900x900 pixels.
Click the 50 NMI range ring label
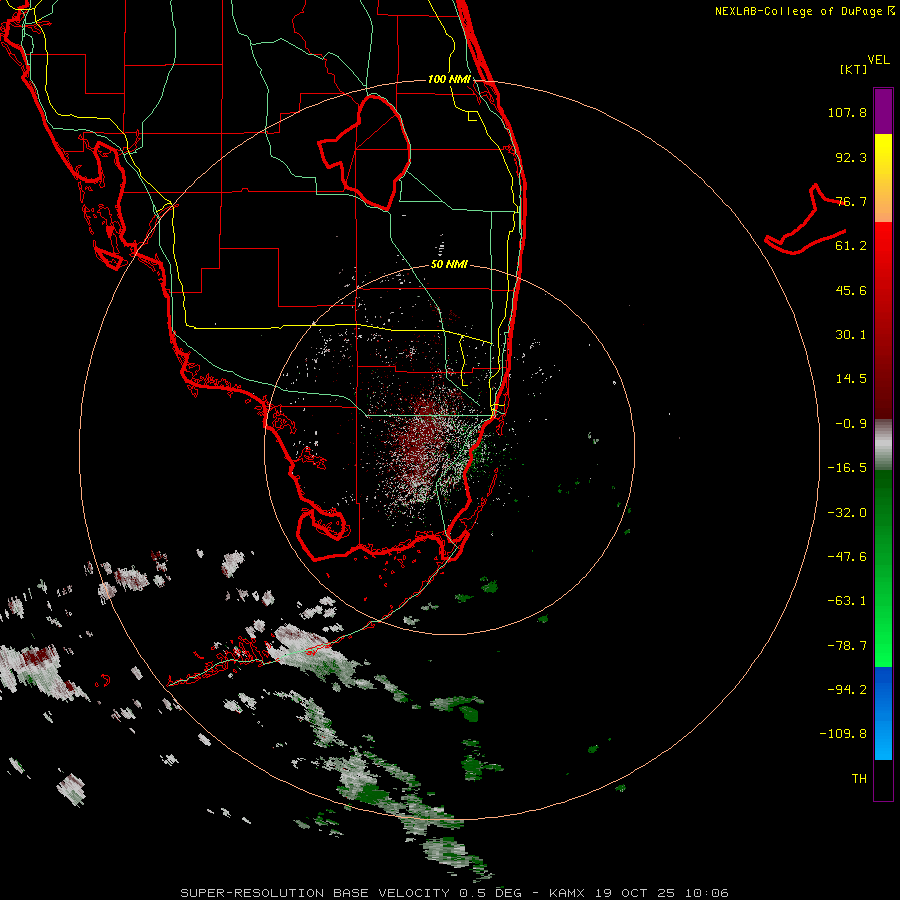449,264
